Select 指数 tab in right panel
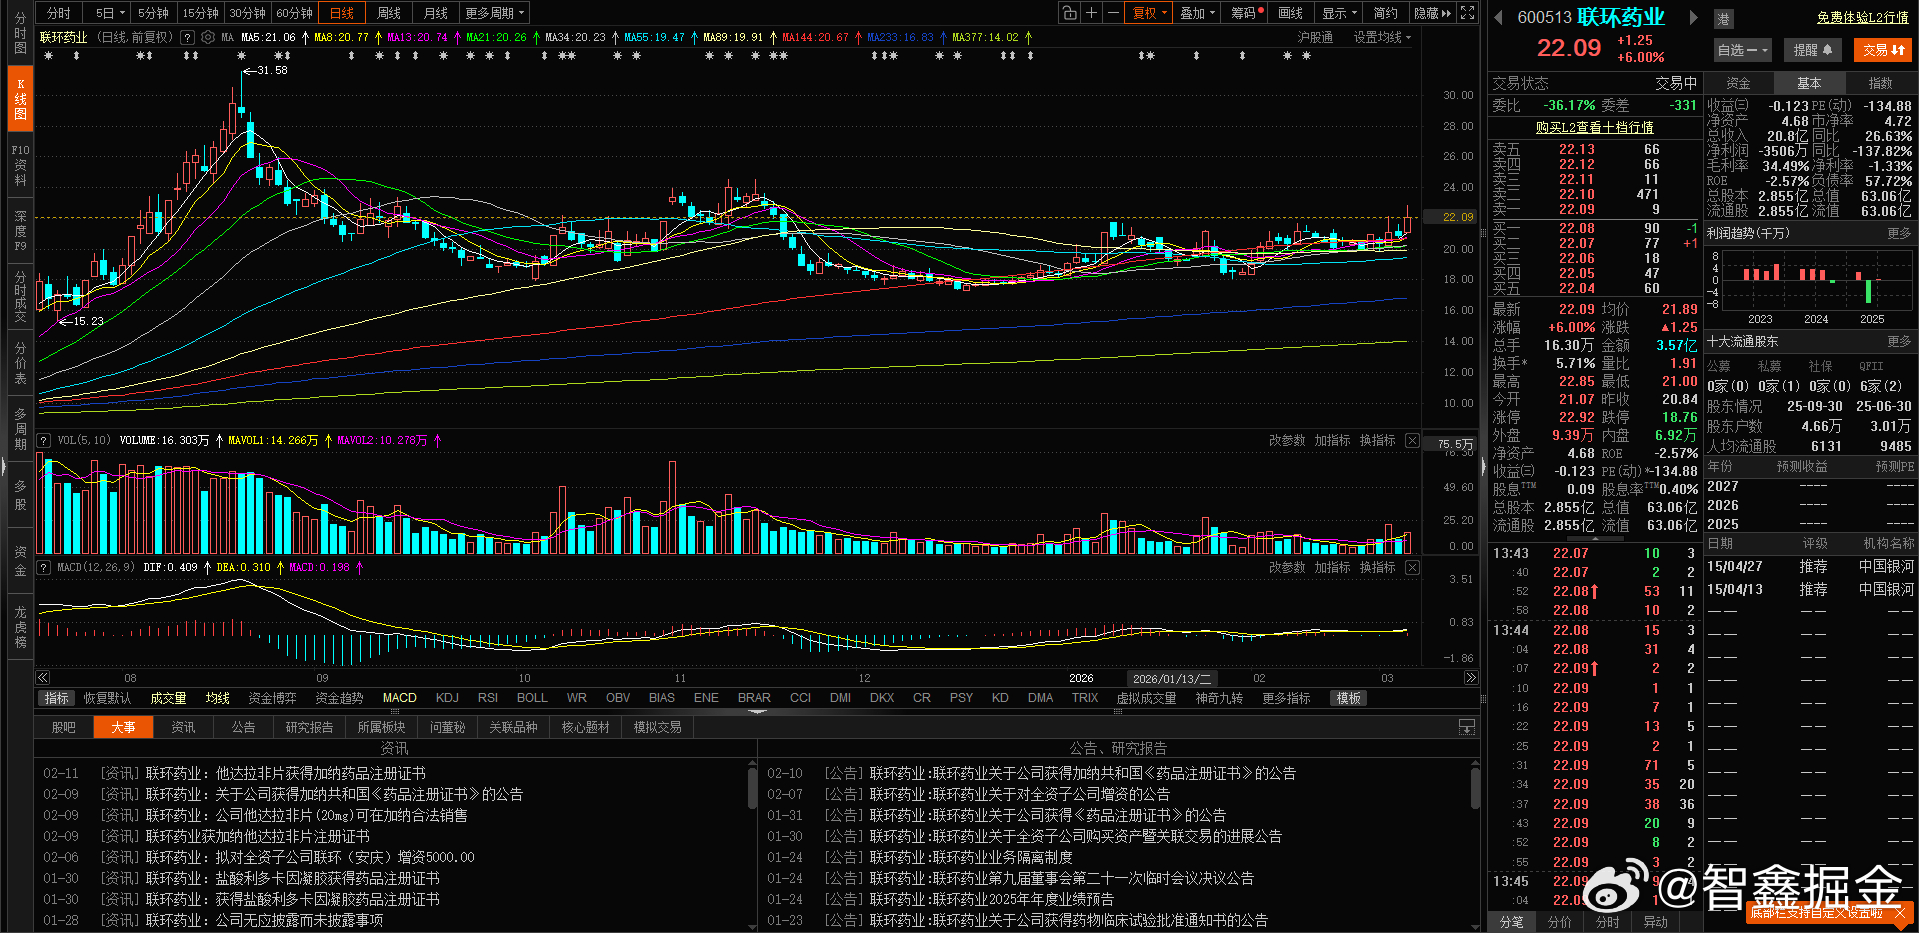This screenshot has height=933, width=1919. [x=1880, y=83]
